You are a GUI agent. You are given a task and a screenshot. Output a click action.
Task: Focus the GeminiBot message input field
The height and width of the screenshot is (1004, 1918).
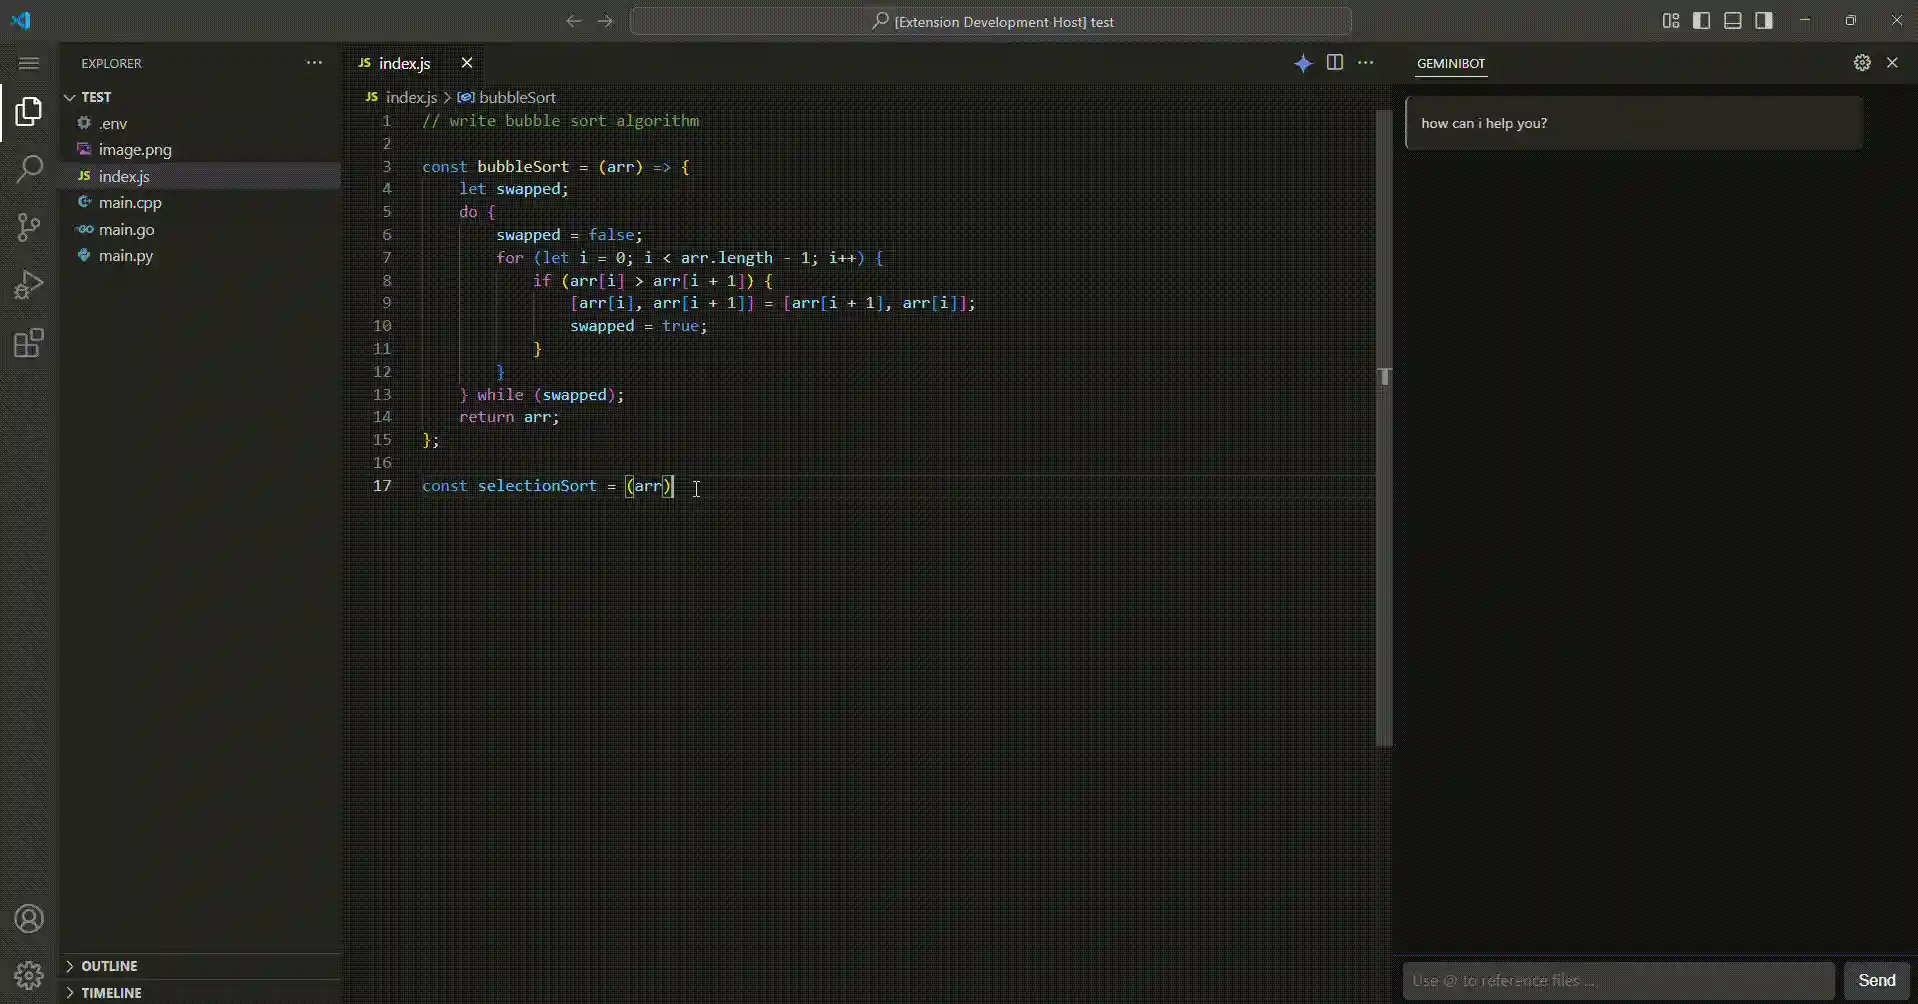pyautogui.click(x=1617, y=980)
